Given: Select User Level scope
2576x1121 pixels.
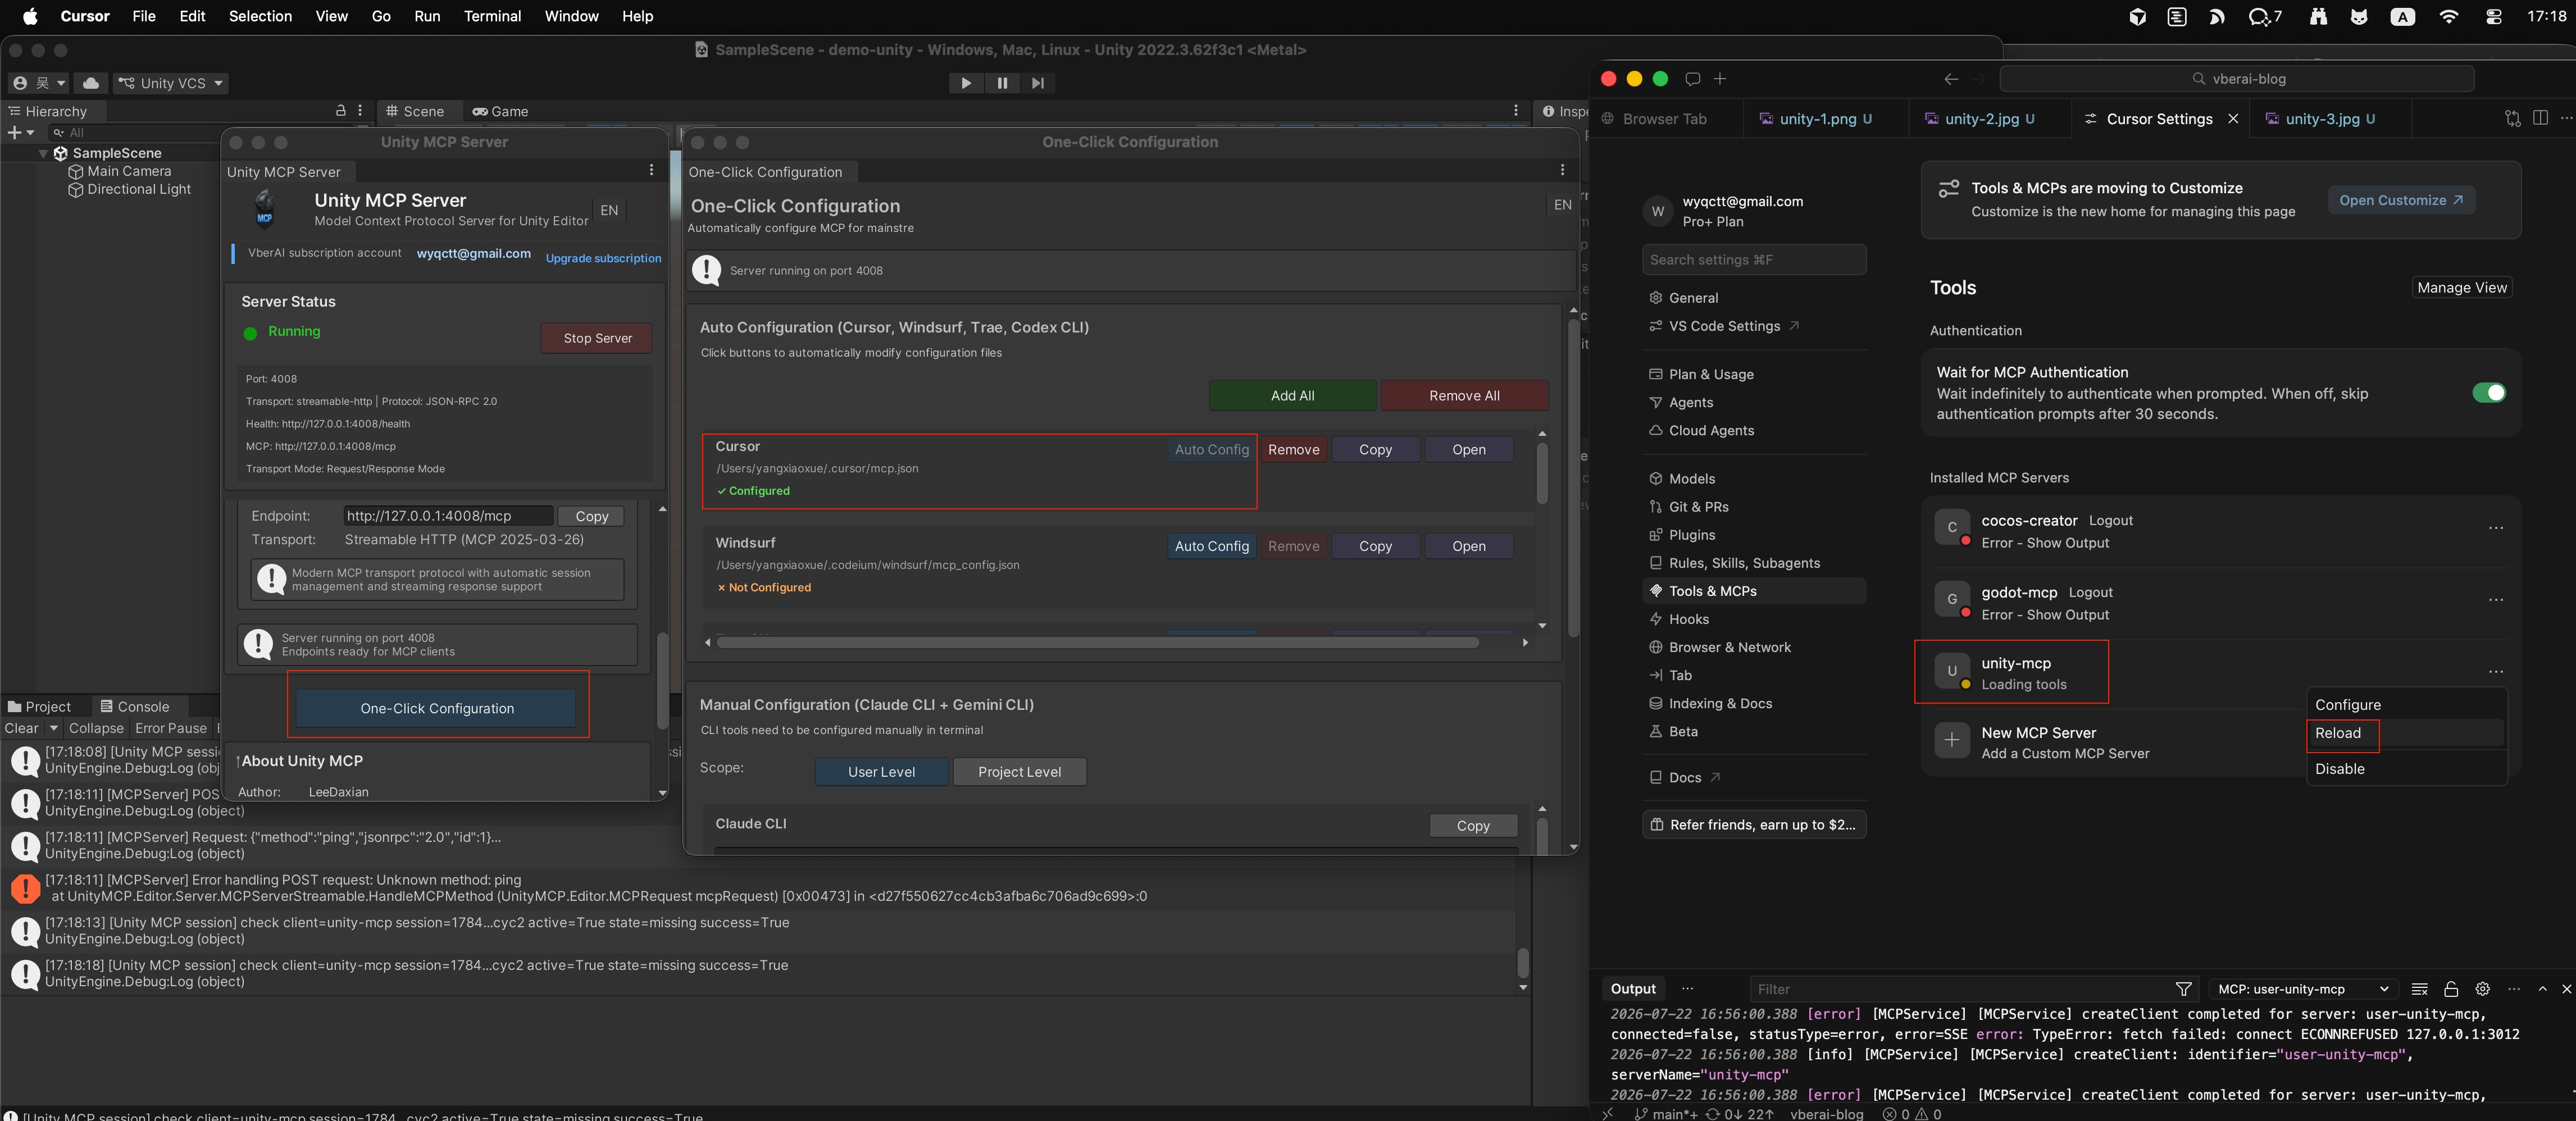Looking at the screenshot, I should [881, 771].
